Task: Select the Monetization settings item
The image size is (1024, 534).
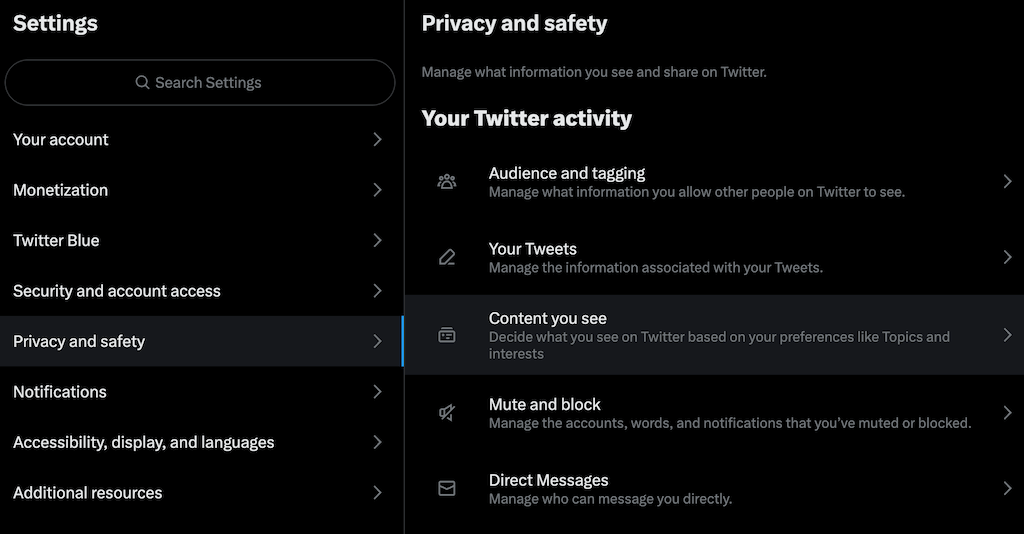Action: [x=60, y=190]
